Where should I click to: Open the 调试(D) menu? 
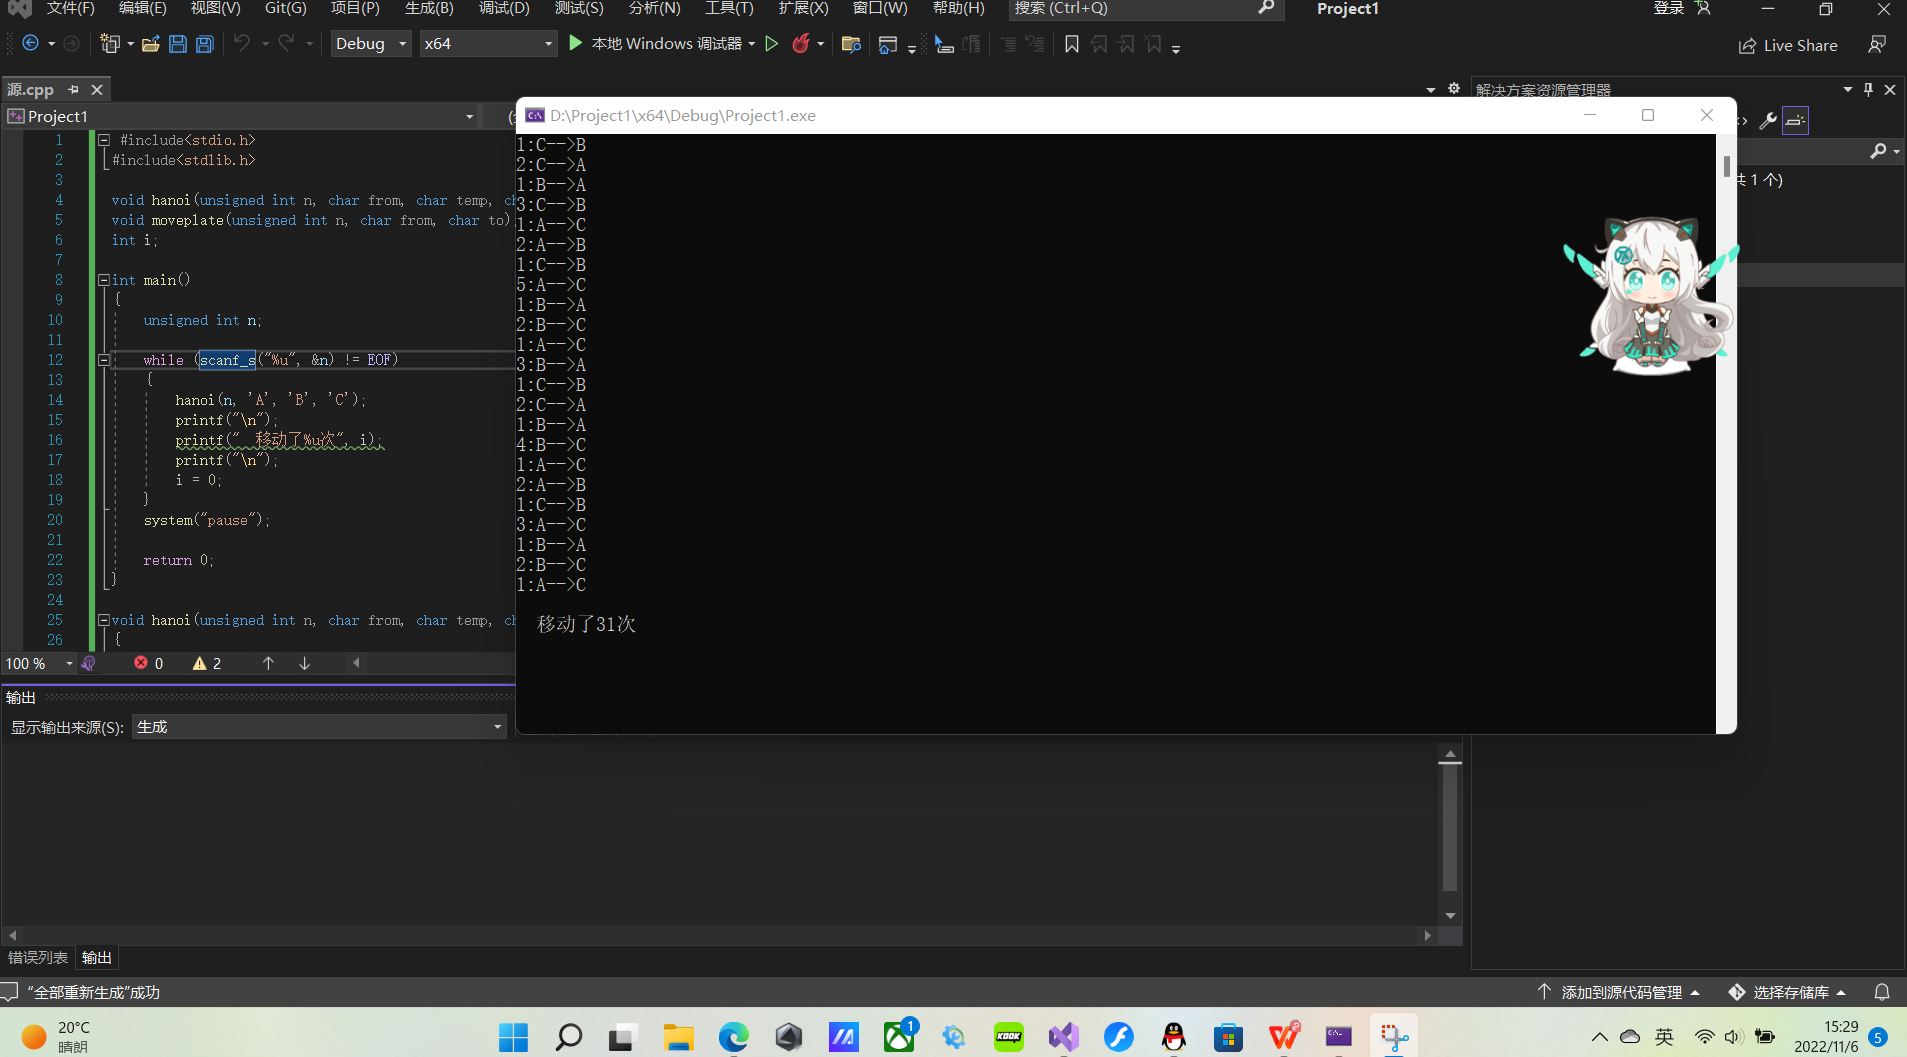point(504,8)
